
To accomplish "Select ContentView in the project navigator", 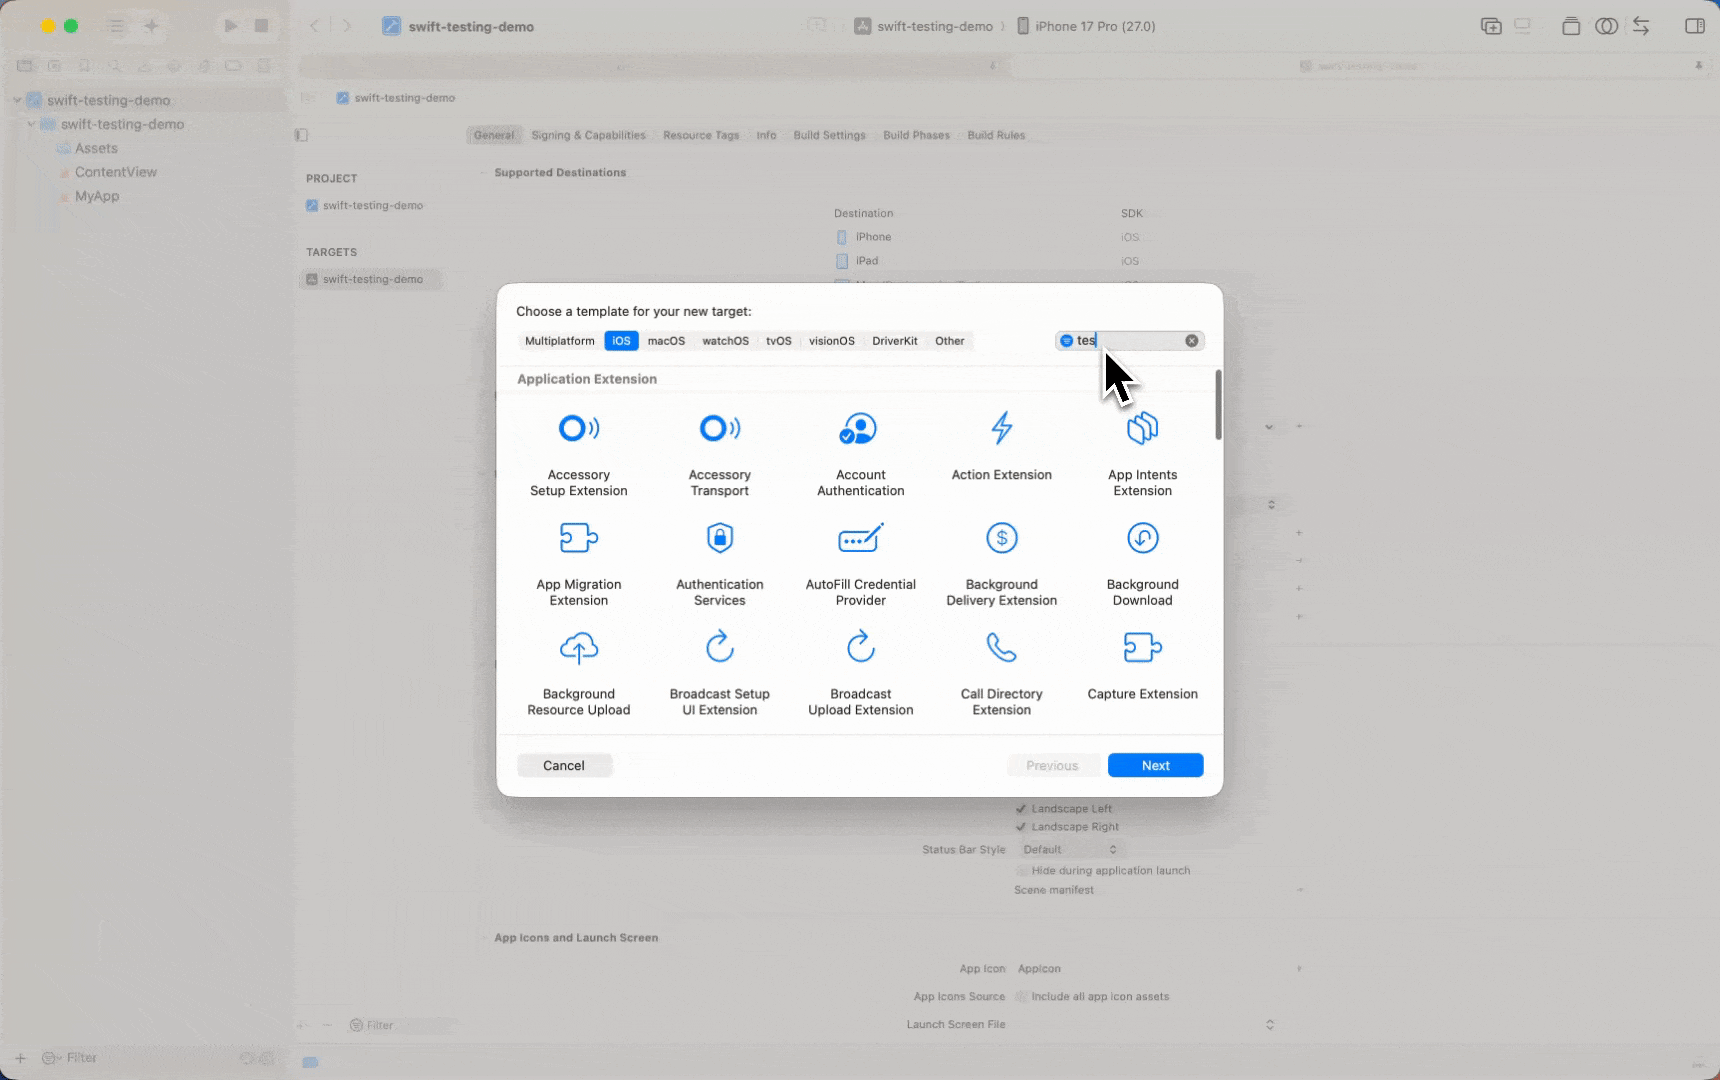I will point(116,172).
